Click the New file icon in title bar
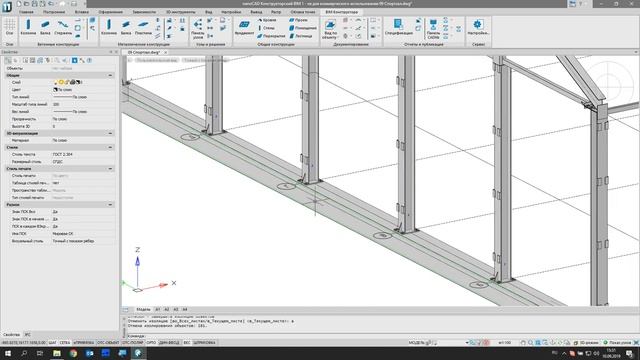 (x=19, y=4)
